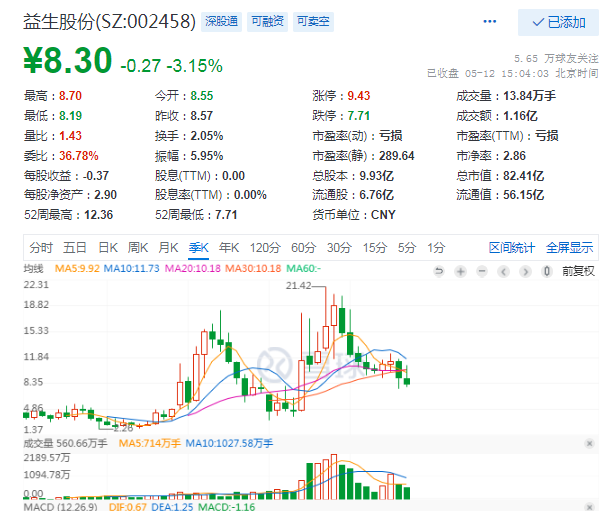Choose the 120分 interval tab
611x511 pixels.
click(265, 248)
